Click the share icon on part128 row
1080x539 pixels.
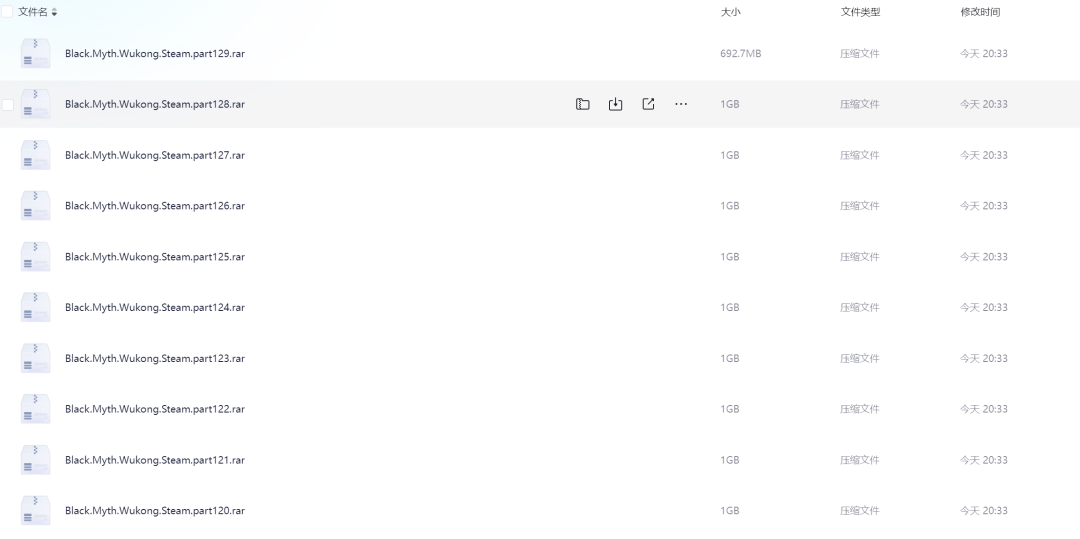coord(648,104)
